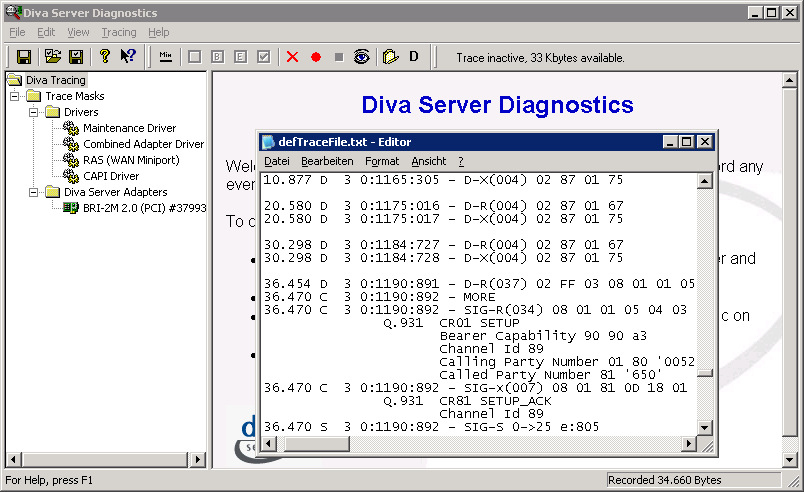This screenshot has width=804, height=492.
Task: Click the Editor title bar notepad icon
Action: point(268,142)
